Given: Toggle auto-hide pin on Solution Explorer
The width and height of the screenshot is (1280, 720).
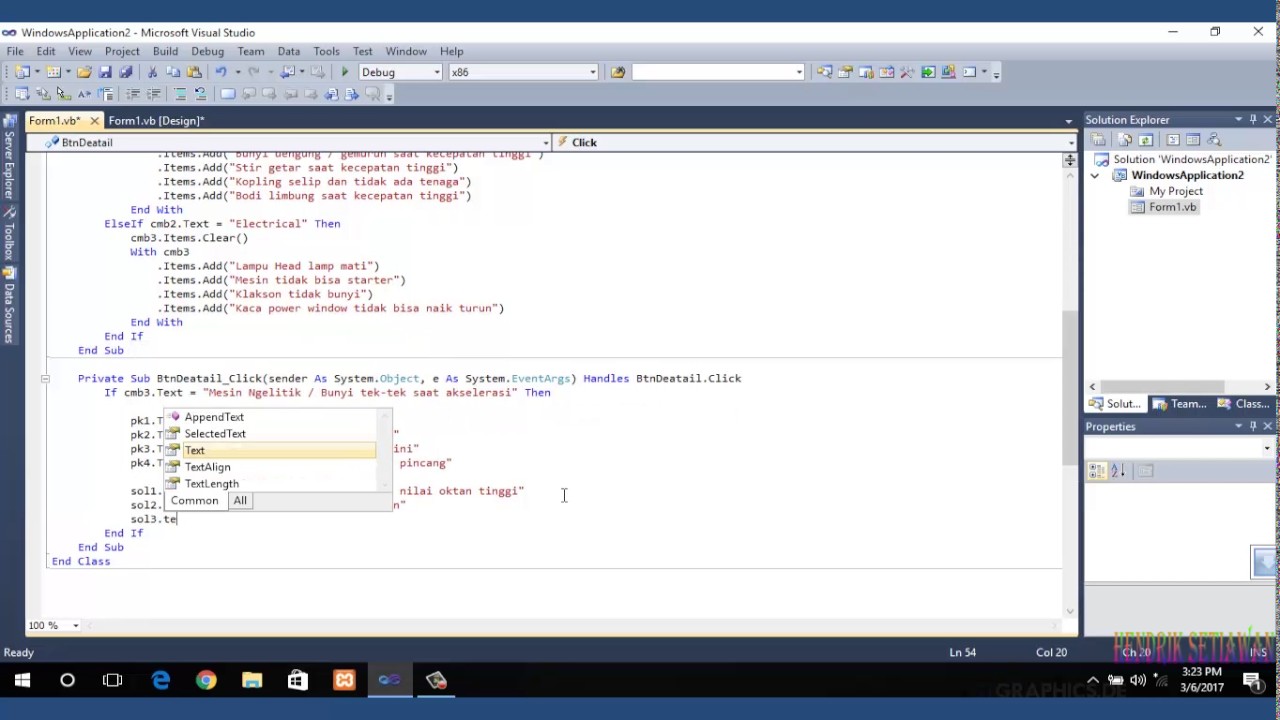Looking at the screenshot, I should point(1253,120).
